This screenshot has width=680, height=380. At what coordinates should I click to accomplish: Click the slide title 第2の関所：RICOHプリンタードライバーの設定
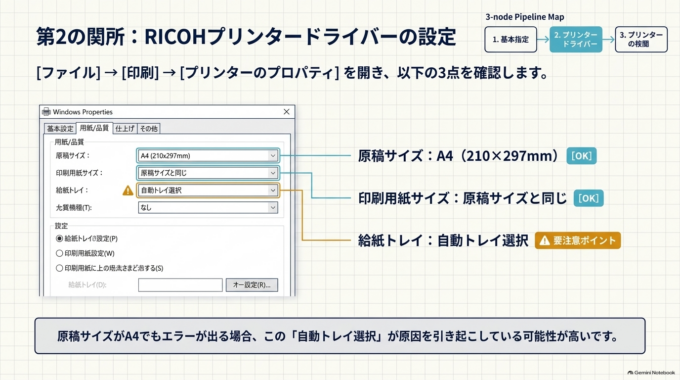coord(246,37)
